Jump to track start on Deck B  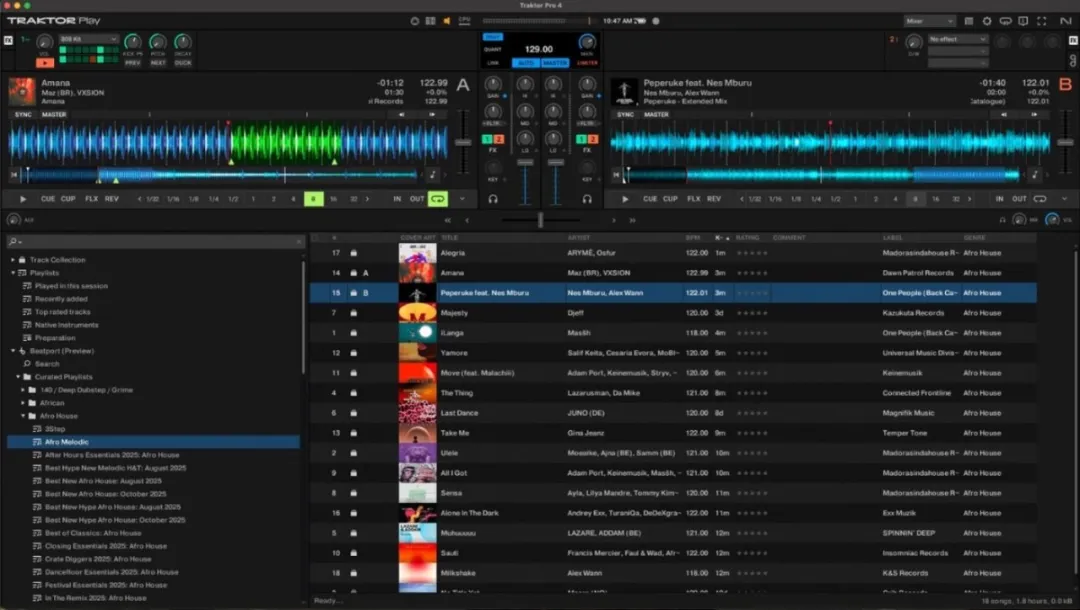tap(616, 175)
